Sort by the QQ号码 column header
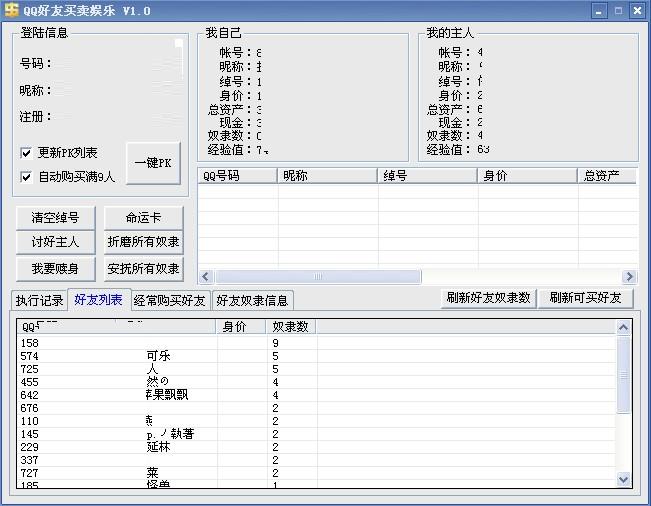Screen dimensions: 651x506 (237, 176)
